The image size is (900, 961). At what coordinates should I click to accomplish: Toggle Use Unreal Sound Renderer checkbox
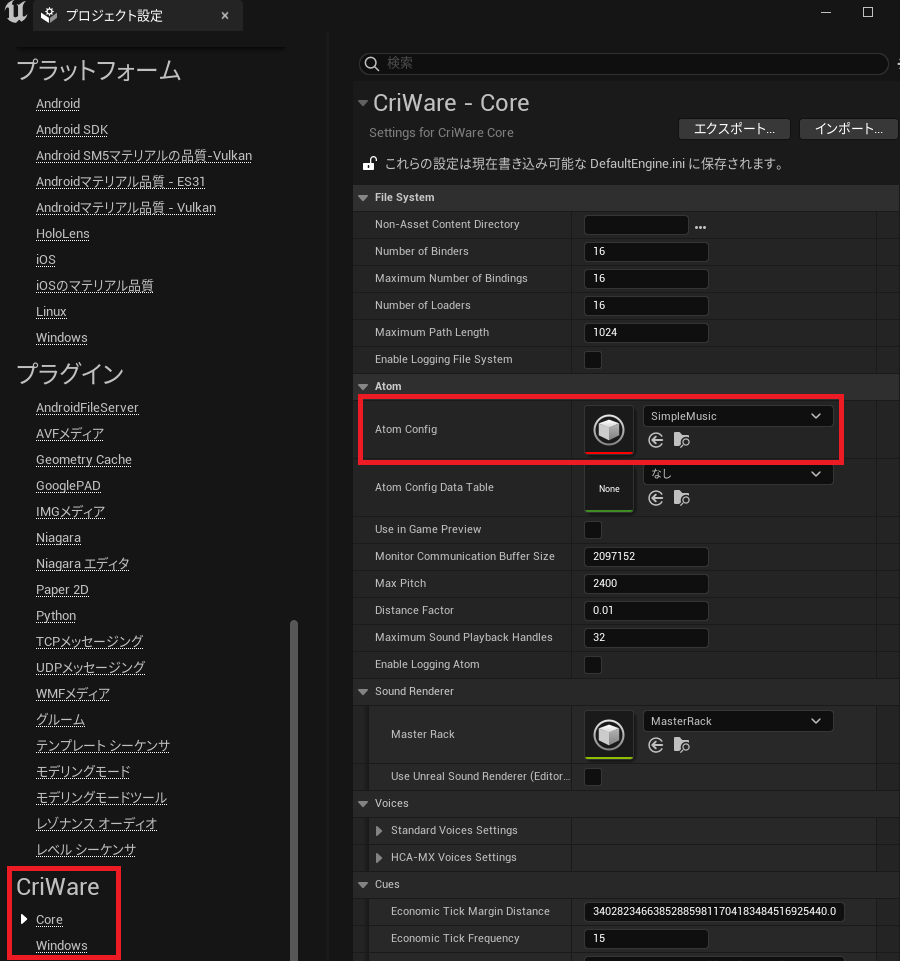[593, 777]
